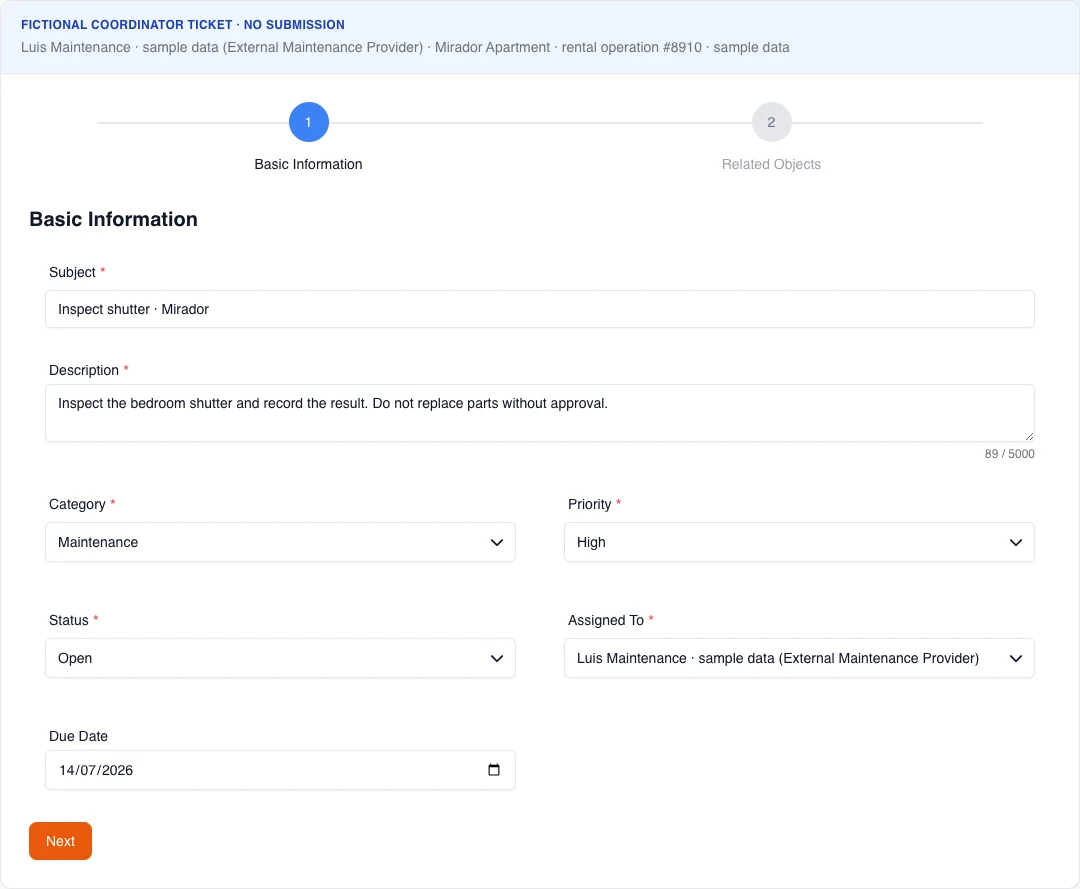Select the Basic Information step label
The image size is (1080, 889).
click(308, 165)
